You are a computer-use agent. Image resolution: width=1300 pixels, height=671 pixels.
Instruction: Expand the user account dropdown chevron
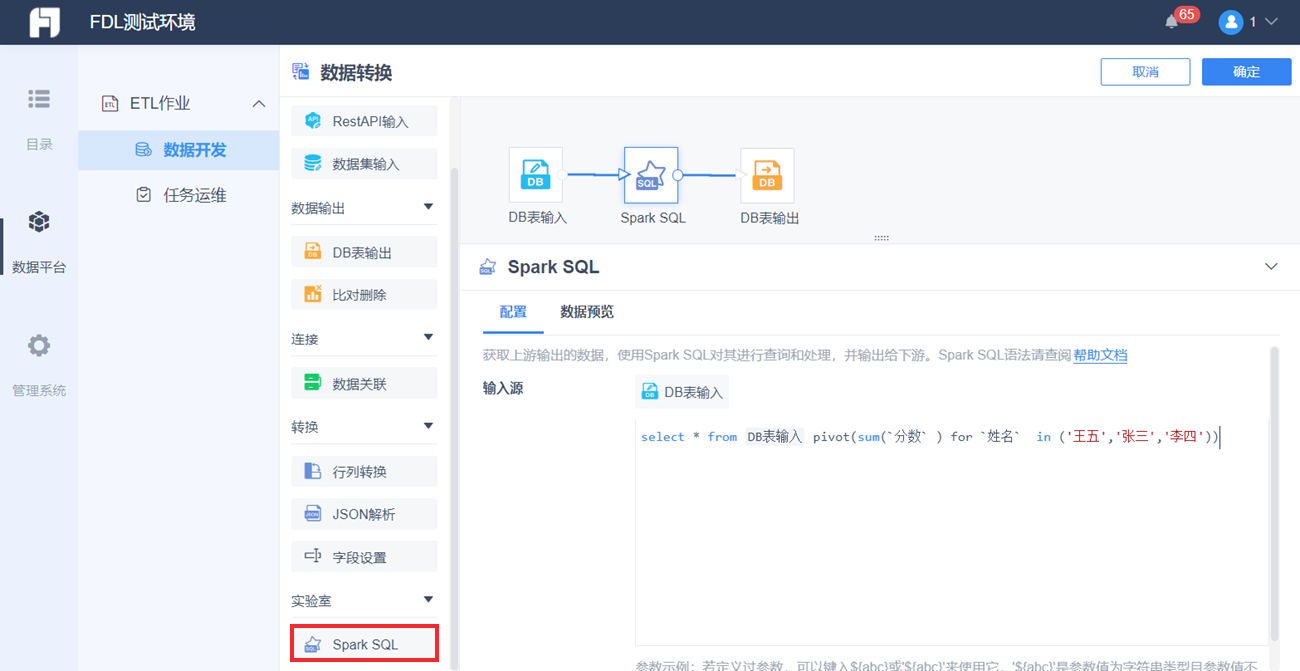1272,22
